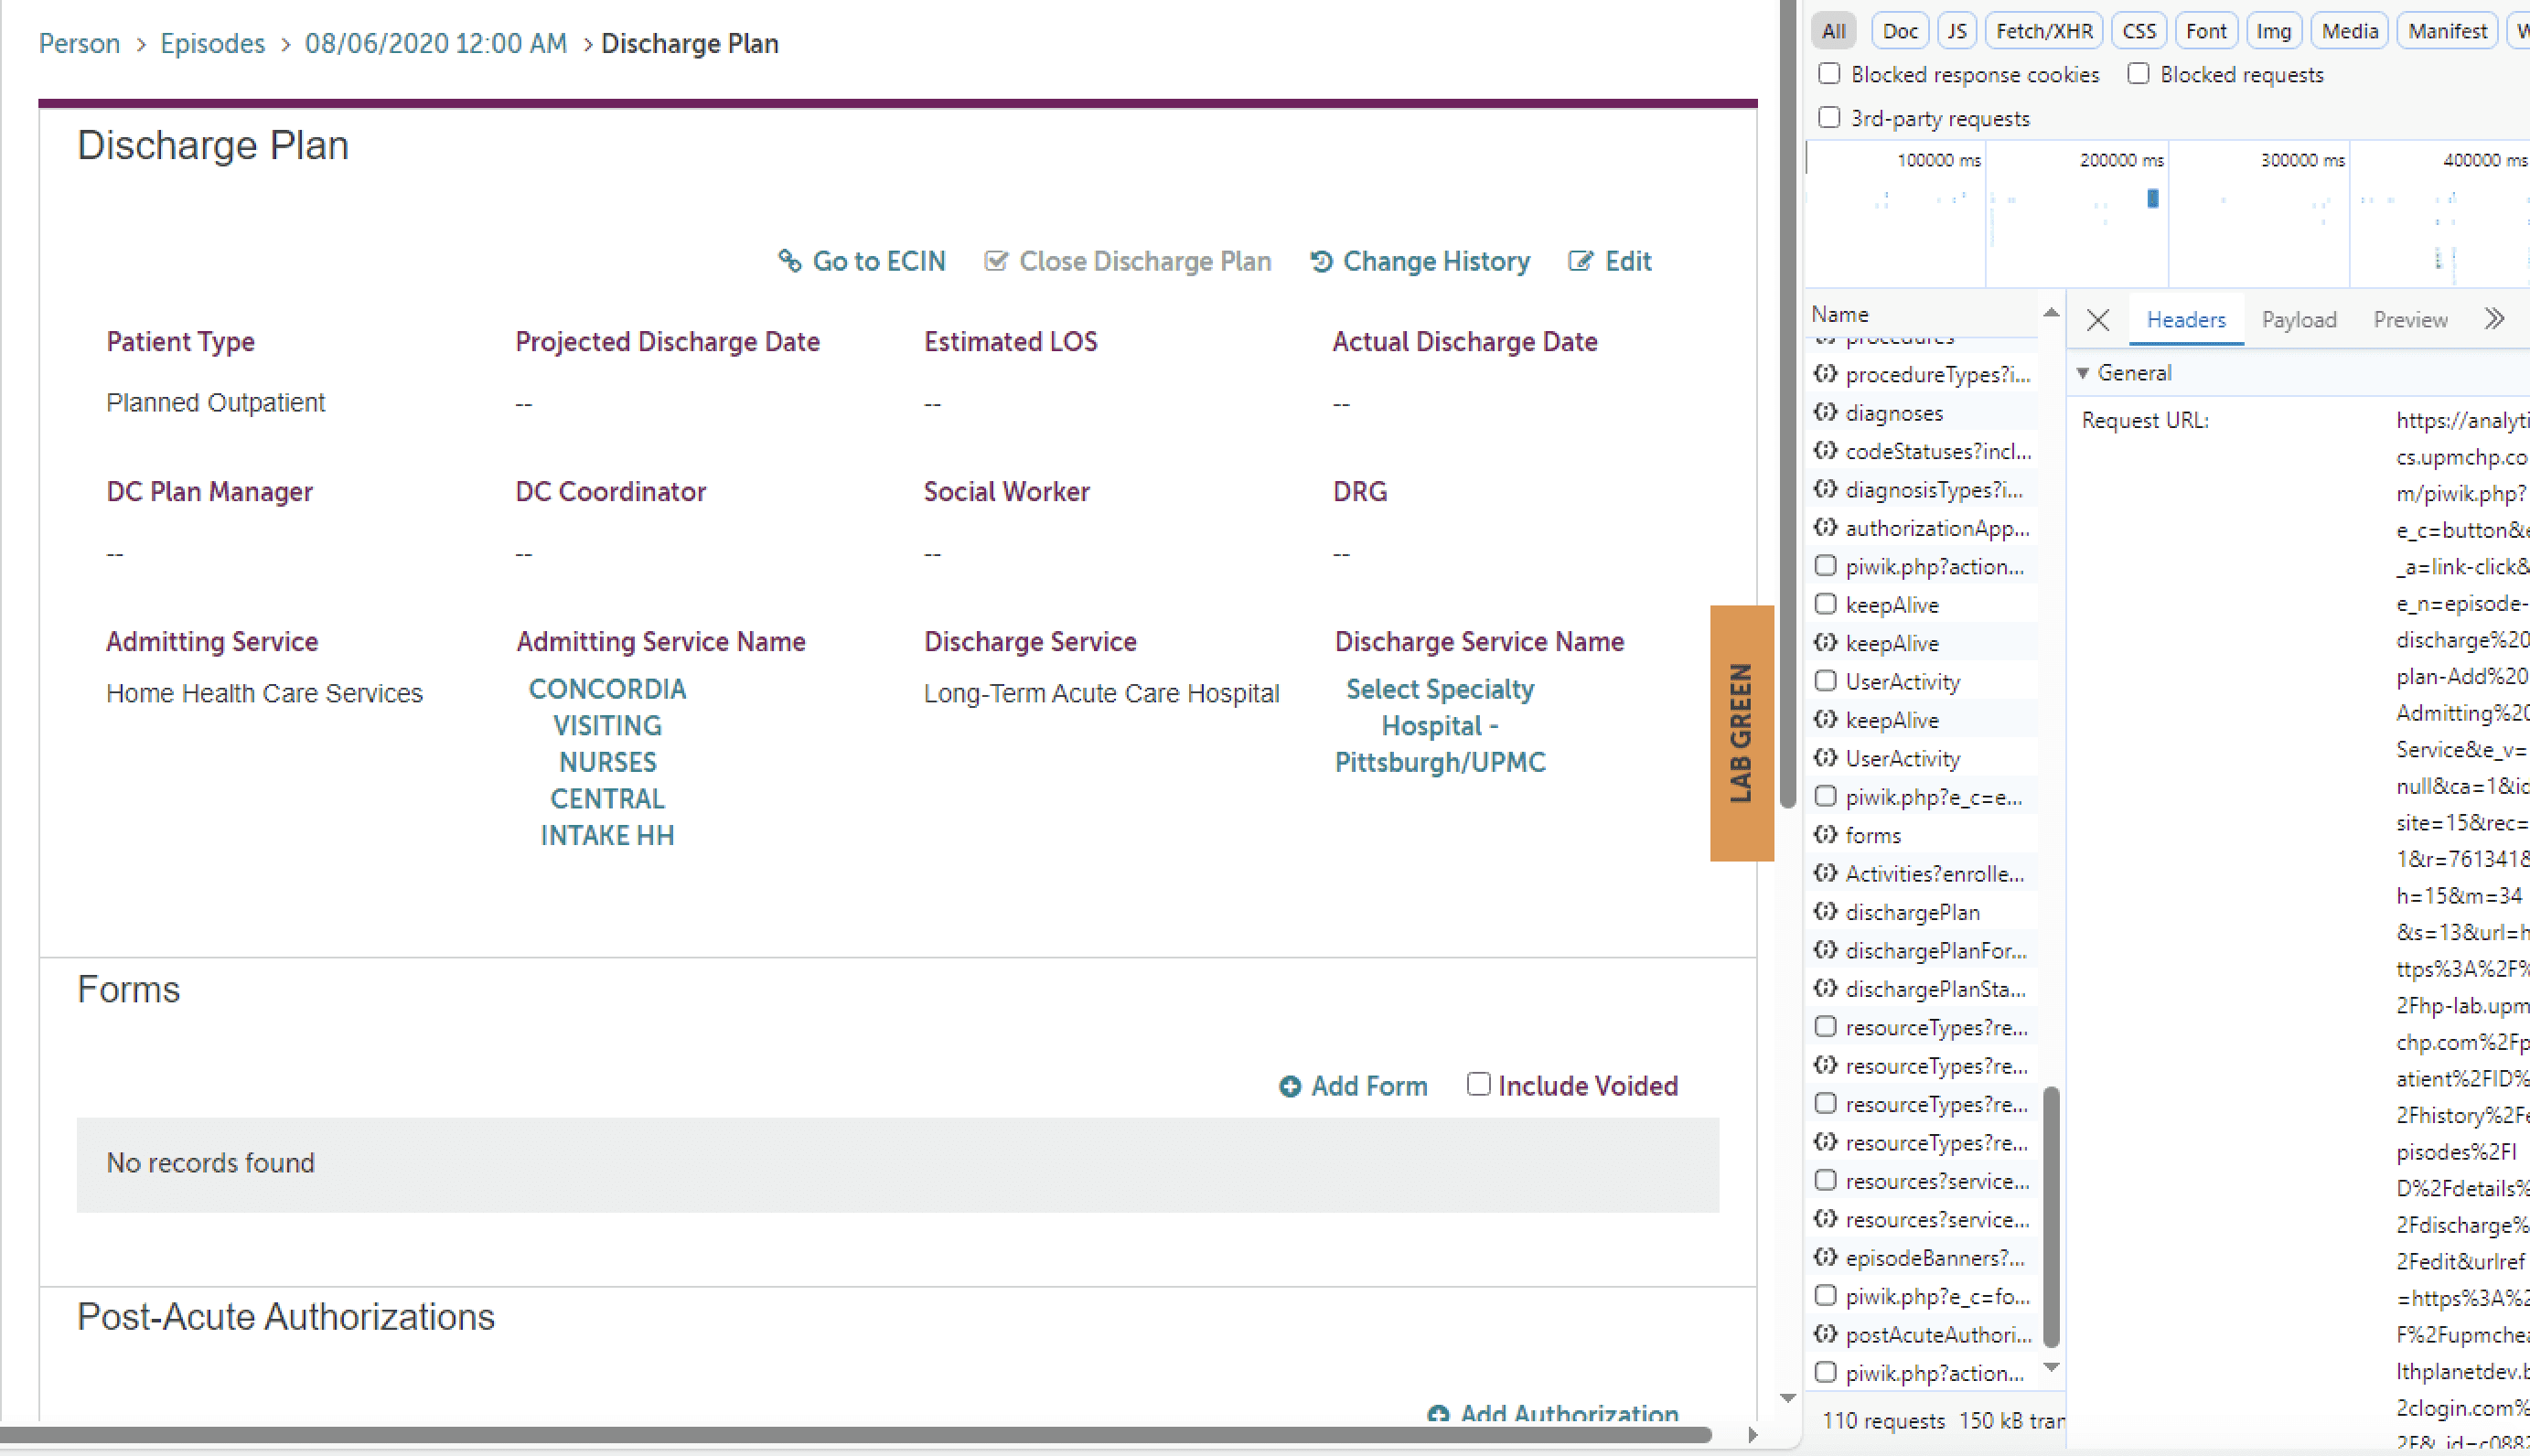This screenshot has width=2530, height=1456.
Task: Sort the request list by the Name column
Action: point(1840,314)
